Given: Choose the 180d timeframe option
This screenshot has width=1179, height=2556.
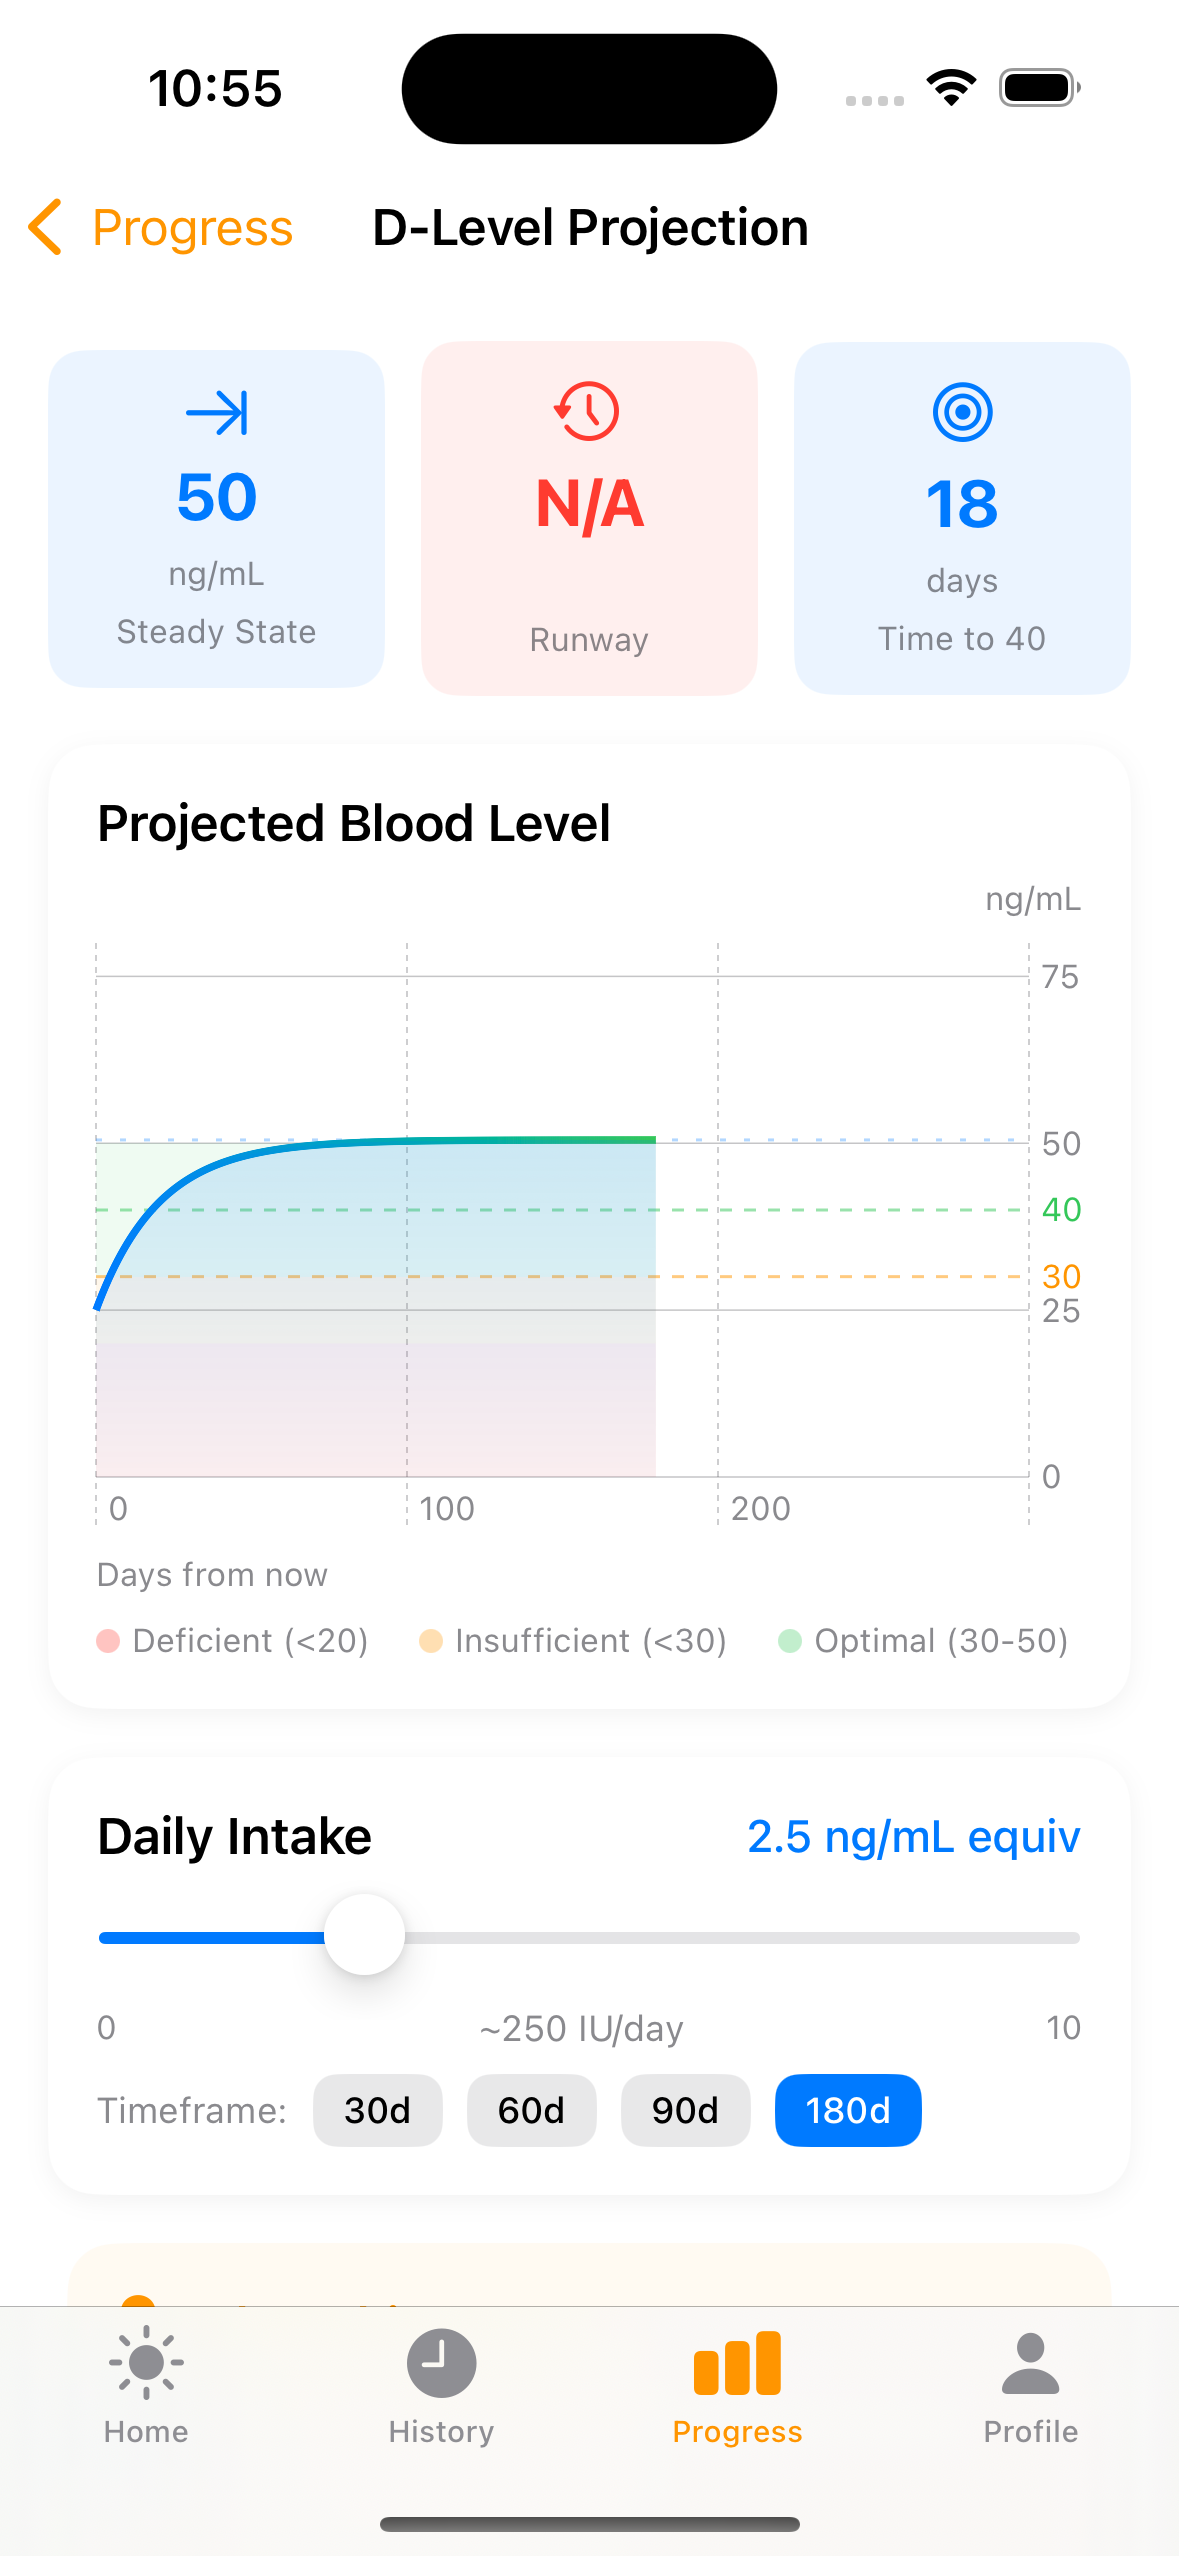Looking at the screenshot, I should click(848, 2110).
